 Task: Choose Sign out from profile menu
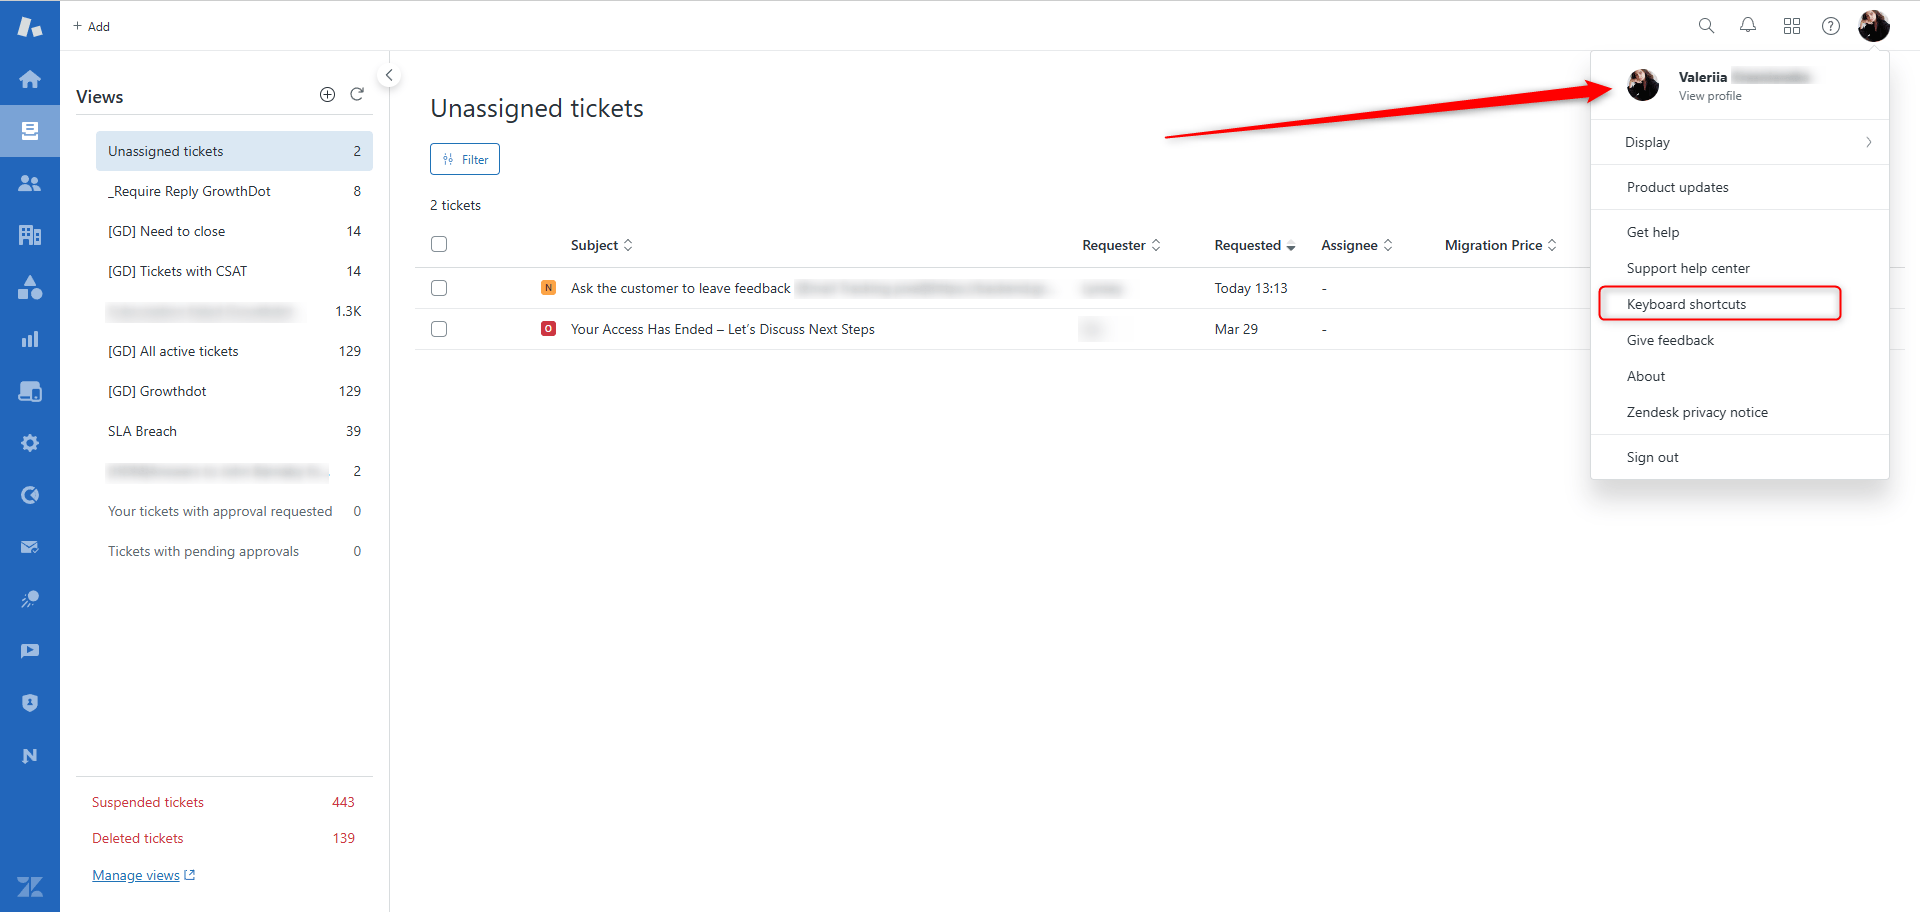coord(1652,457)
